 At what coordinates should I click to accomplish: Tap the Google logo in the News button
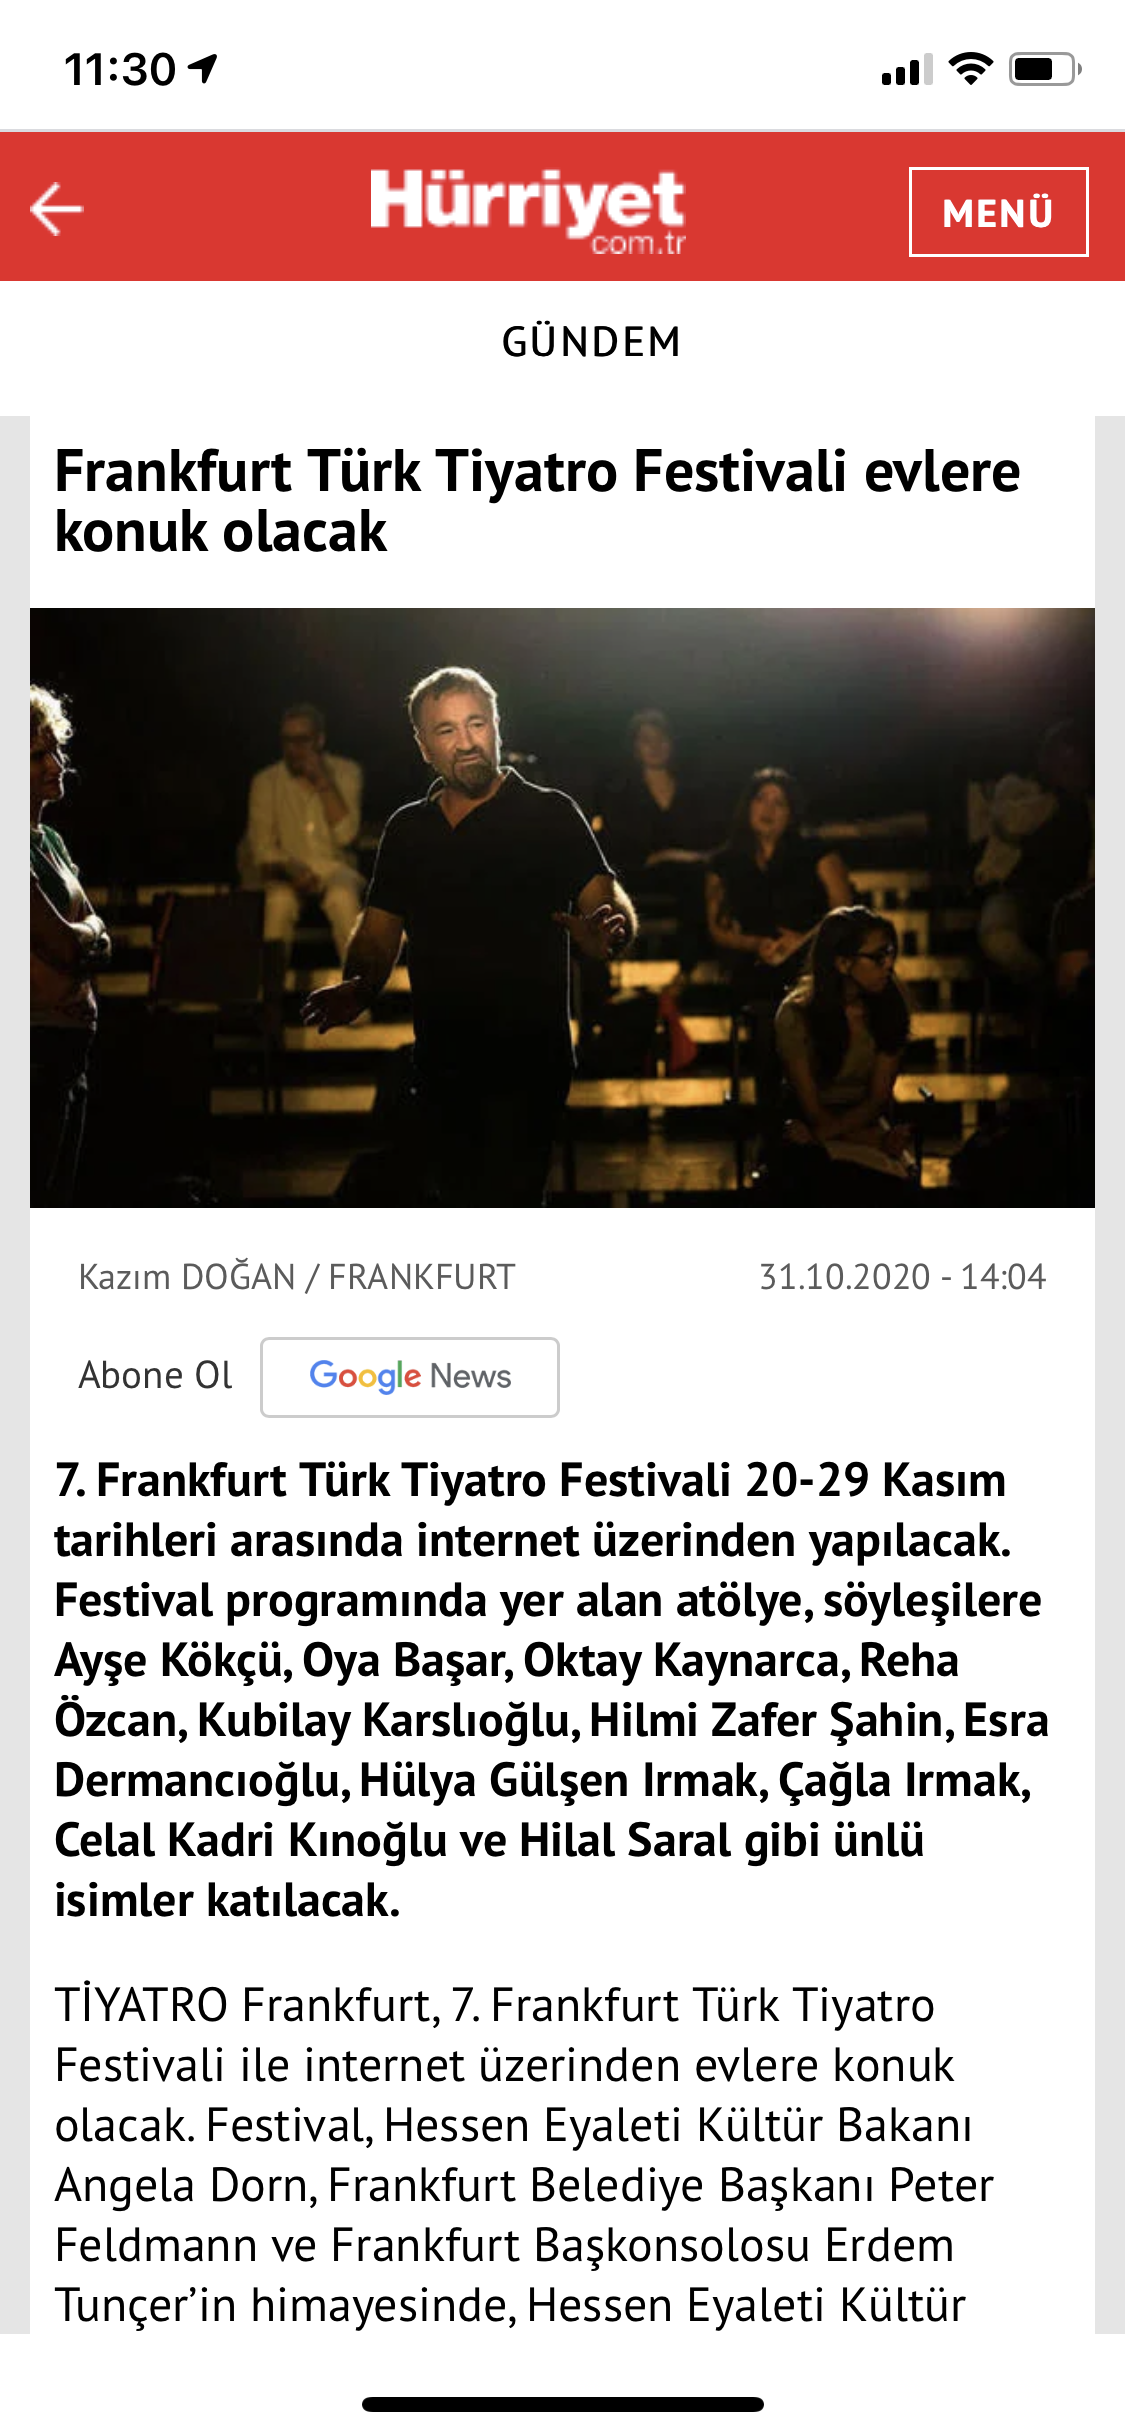365,1377
